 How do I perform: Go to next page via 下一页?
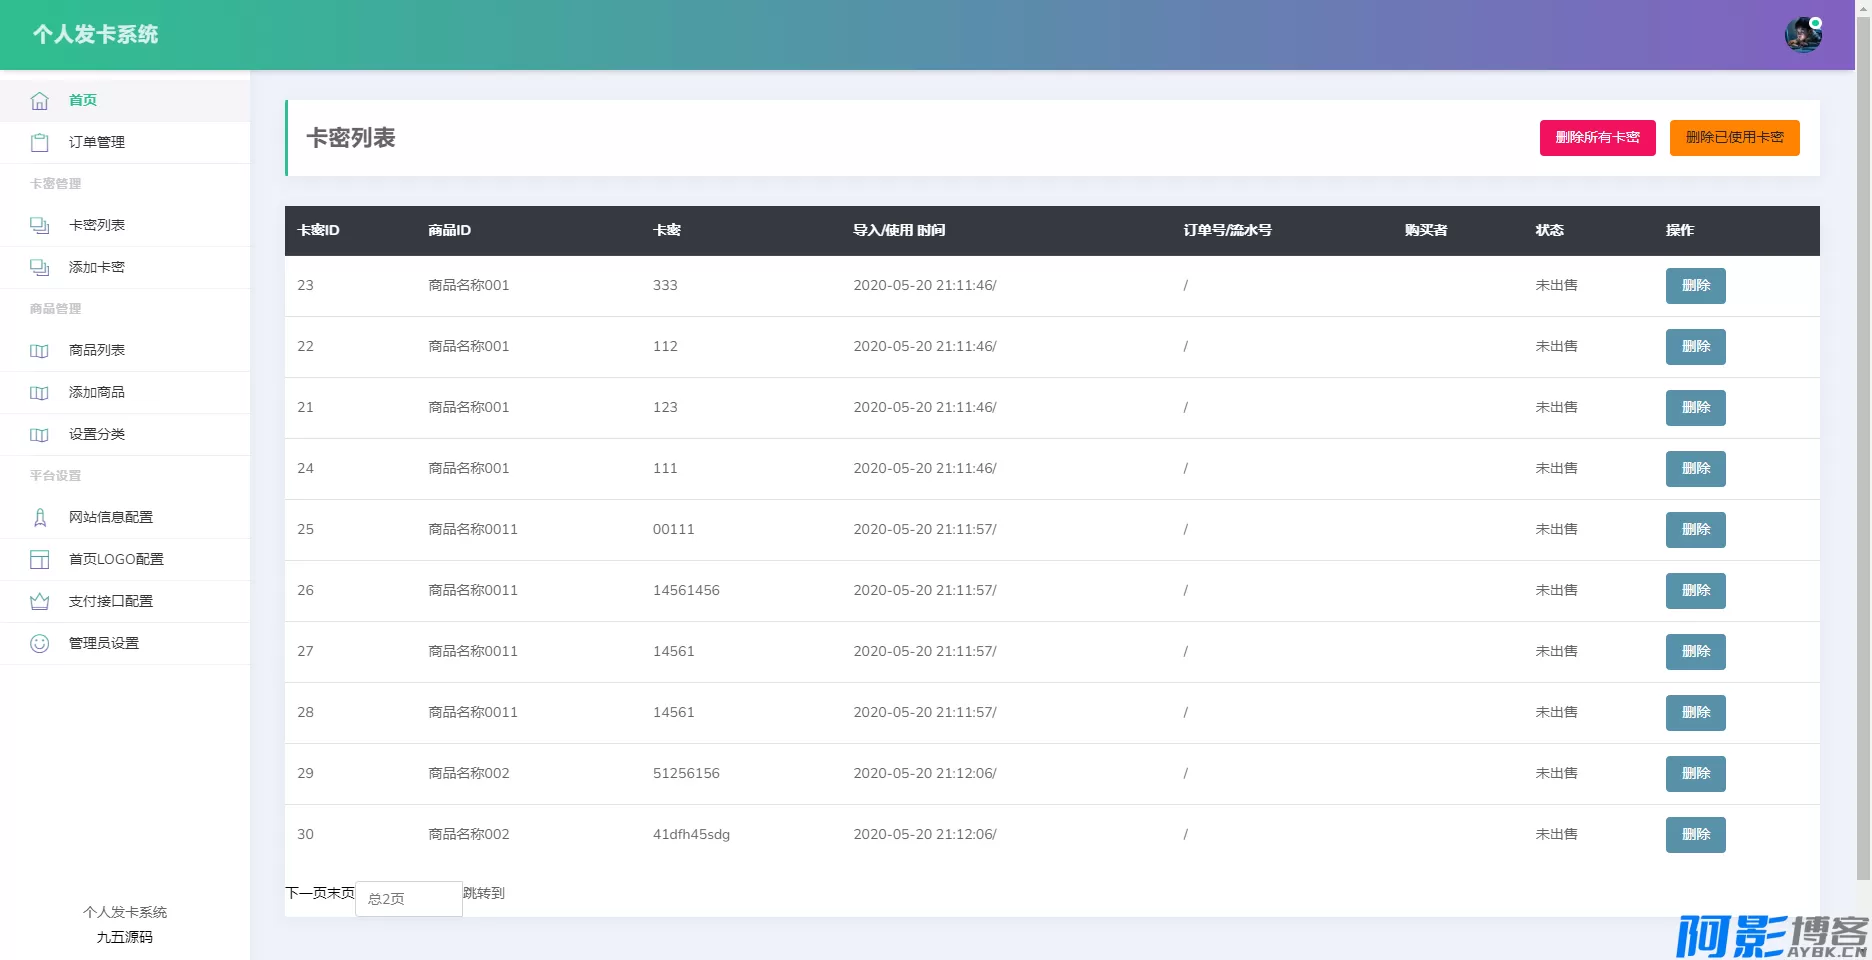(306, 893)
